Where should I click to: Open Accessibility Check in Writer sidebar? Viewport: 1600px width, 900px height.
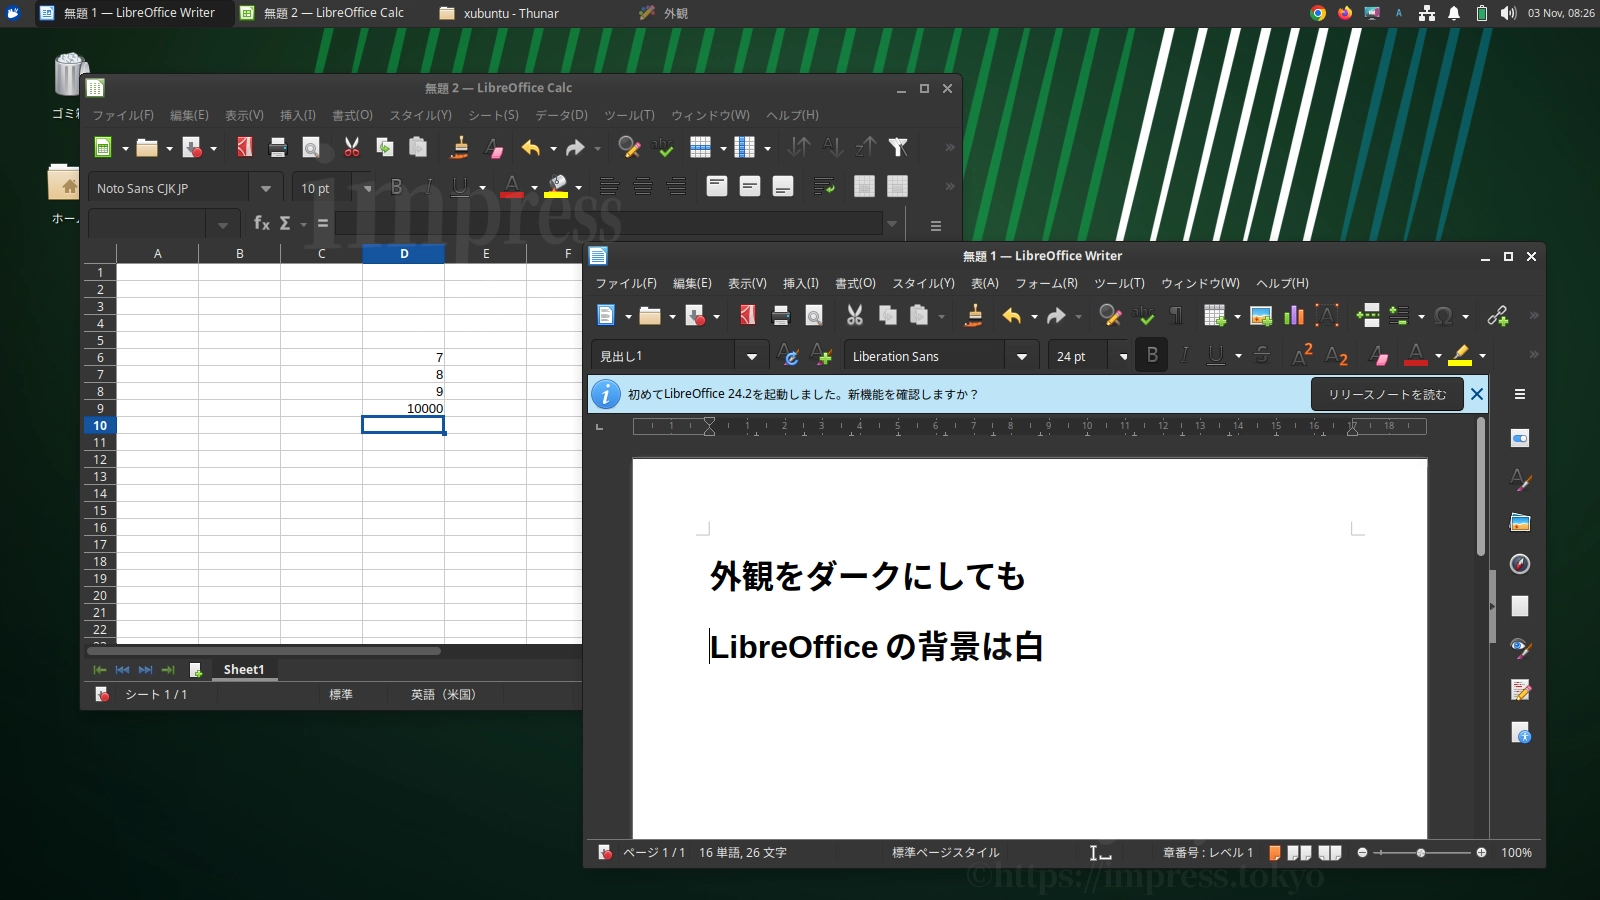(x=1520, y=733)
